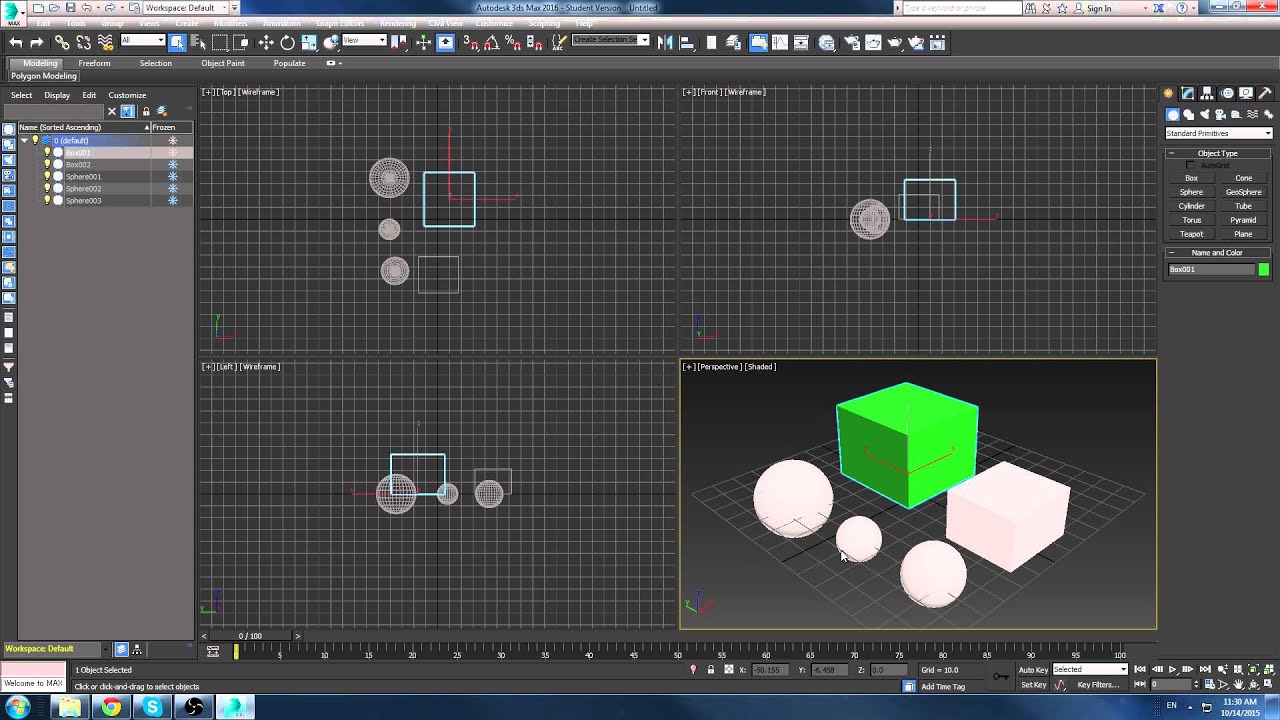Click the green object color swatch
1280x720 pixels.
(x=1264, y=269)
